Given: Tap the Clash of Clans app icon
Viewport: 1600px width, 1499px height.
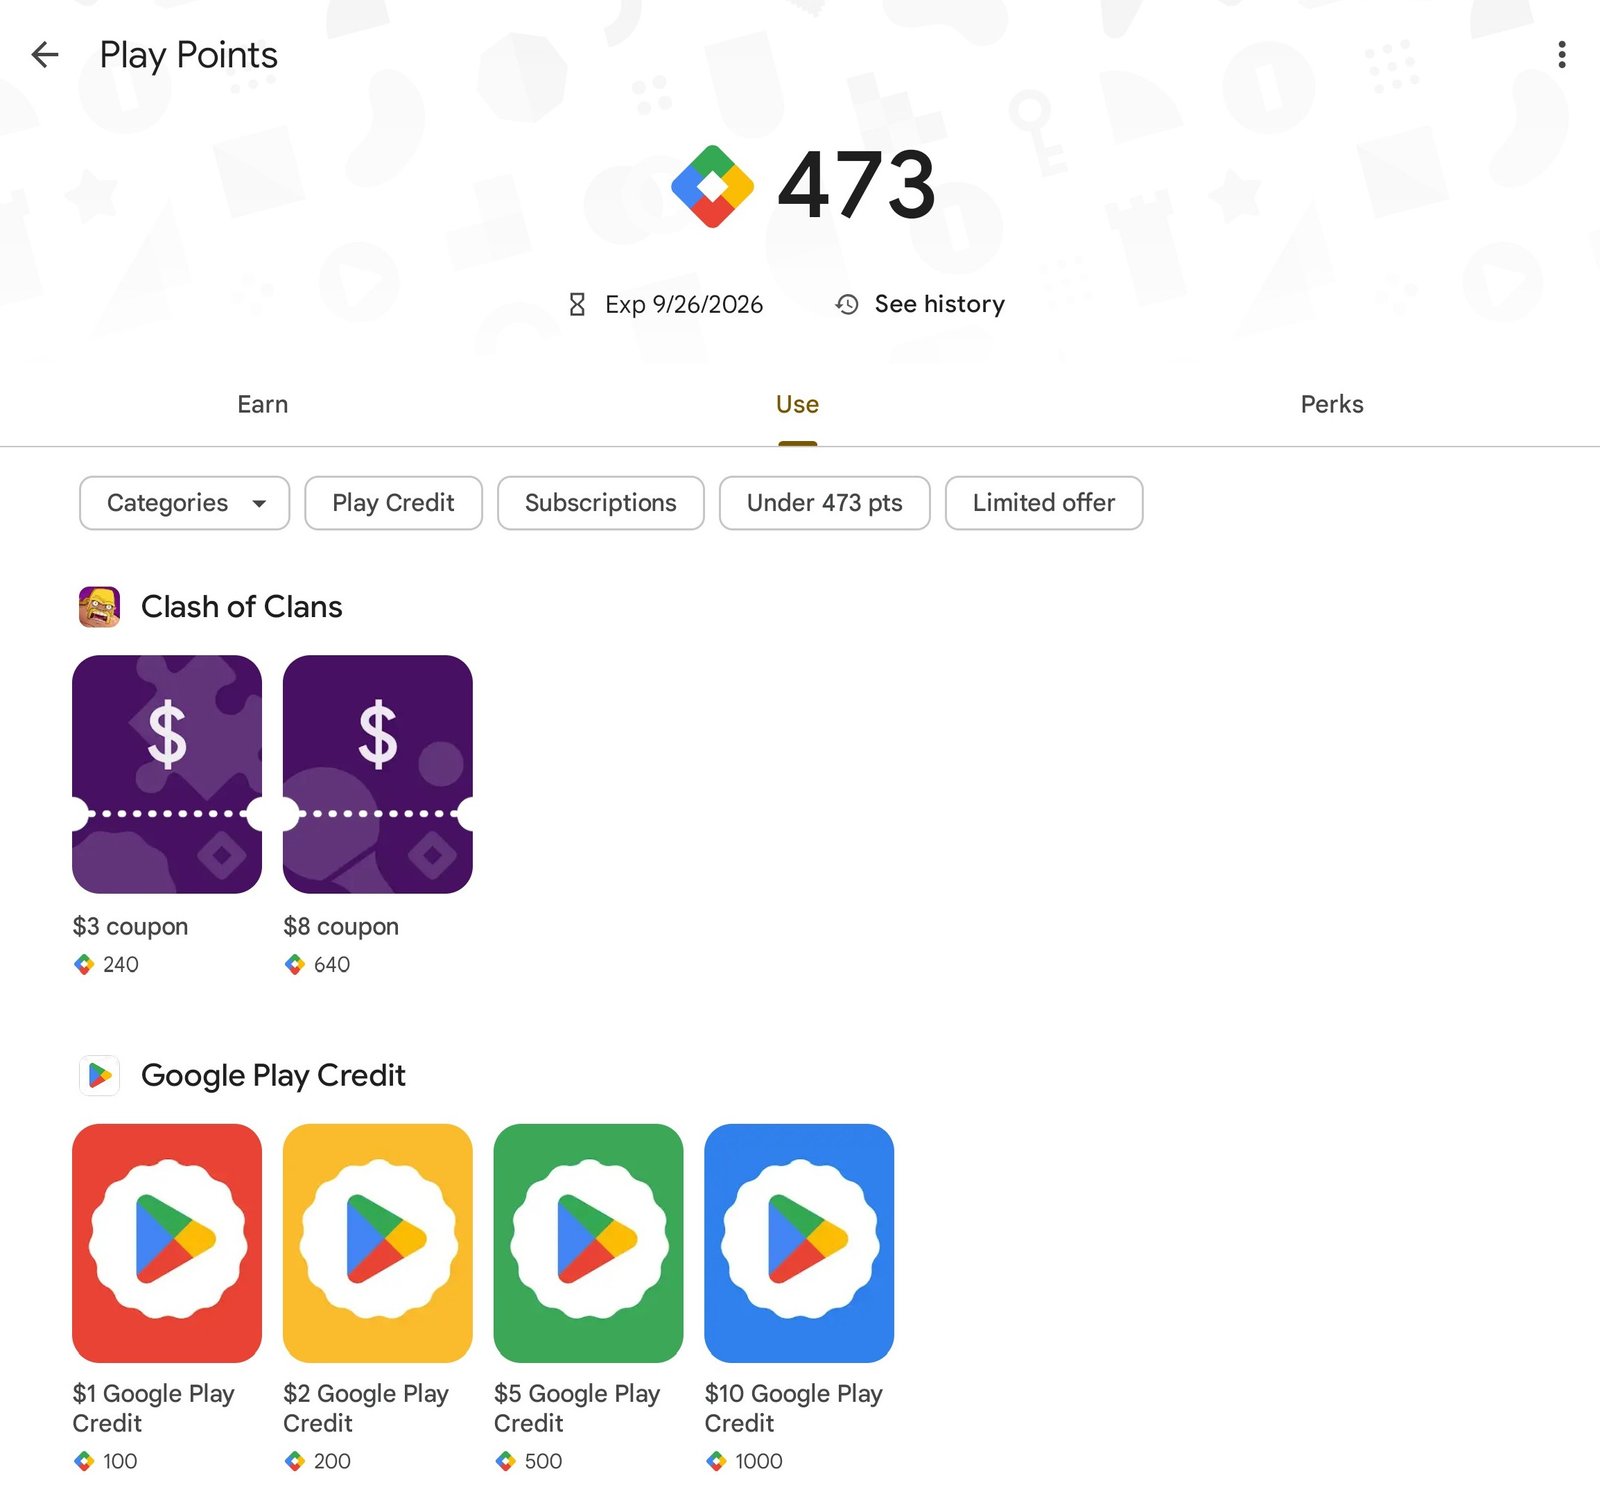Looking at the screenshot, I should 99,607.
